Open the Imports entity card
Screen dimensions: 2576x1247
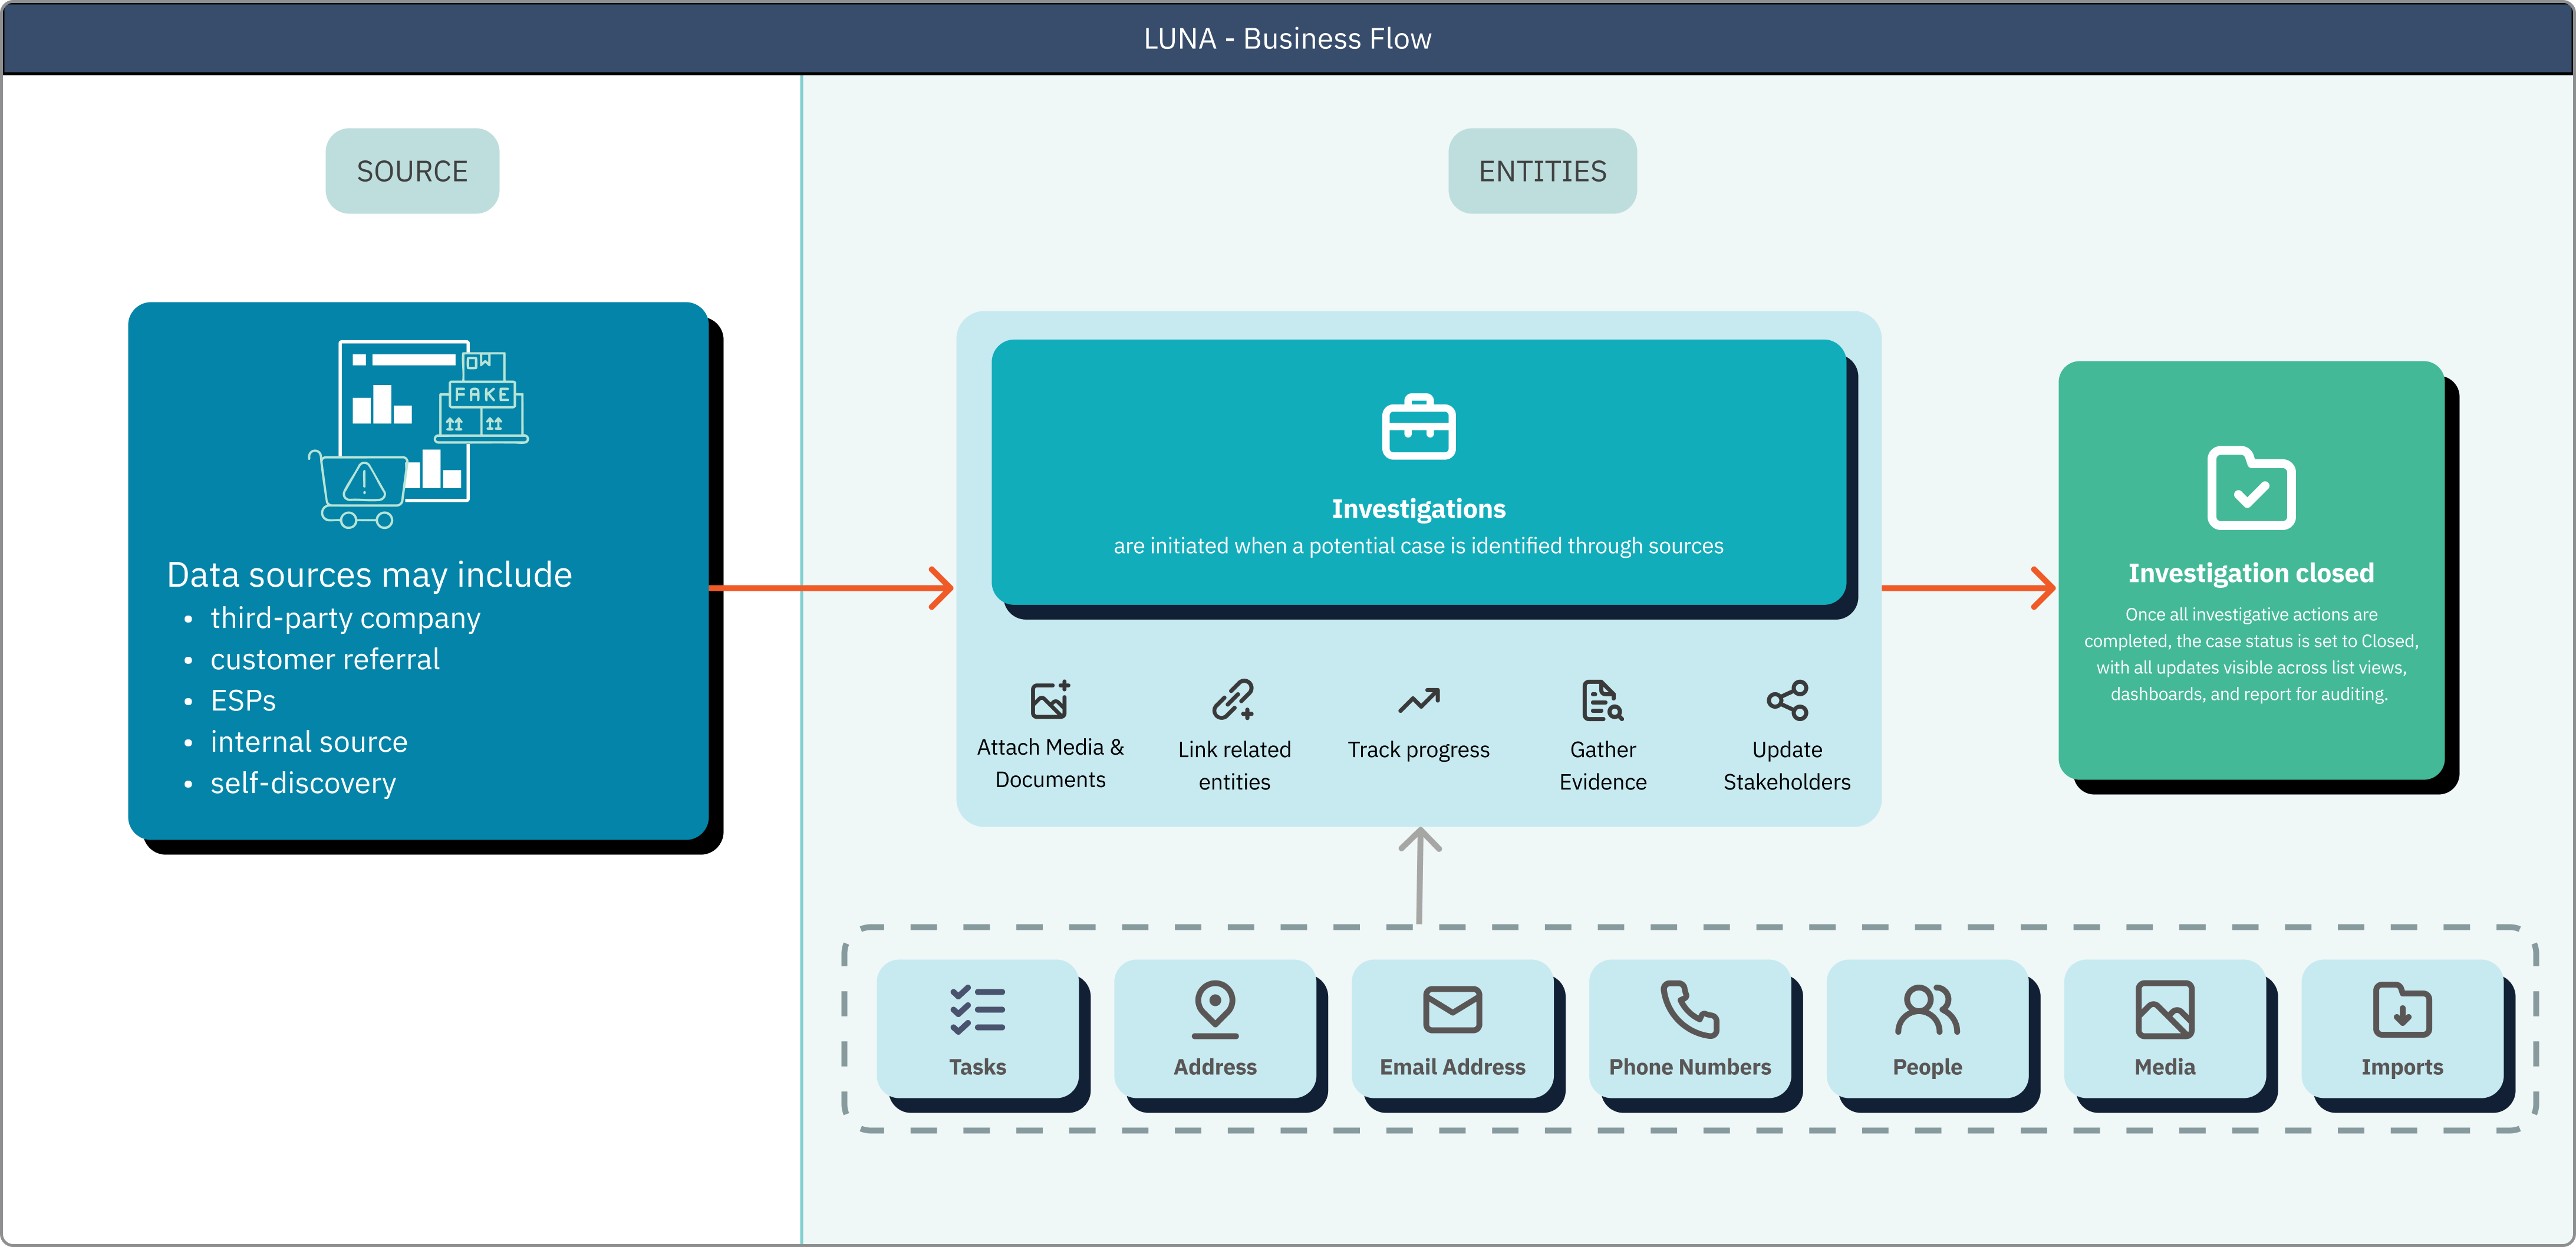(x=2401, y=1028)
